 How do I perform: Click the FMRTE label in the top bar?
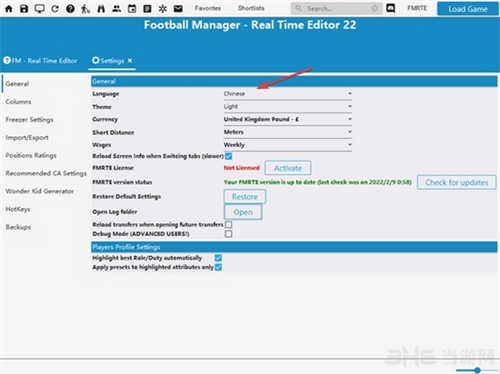point(417,8)
